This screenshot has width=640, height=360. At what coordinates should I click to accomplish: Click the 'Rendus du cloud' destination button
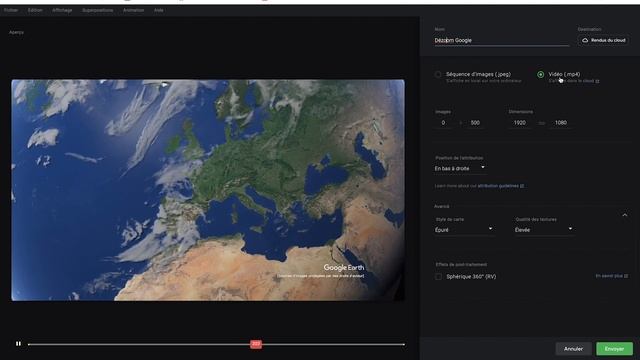coord(604,40)
